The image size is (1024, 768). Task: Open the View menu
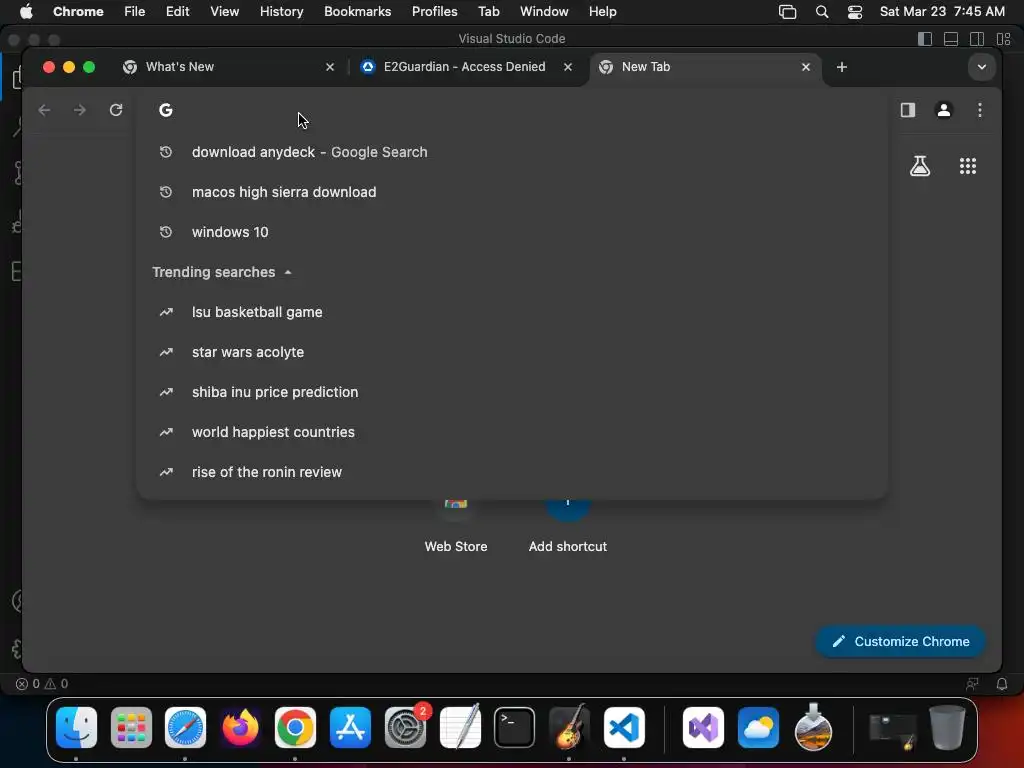pyautogui.click(x=224, y=12)
